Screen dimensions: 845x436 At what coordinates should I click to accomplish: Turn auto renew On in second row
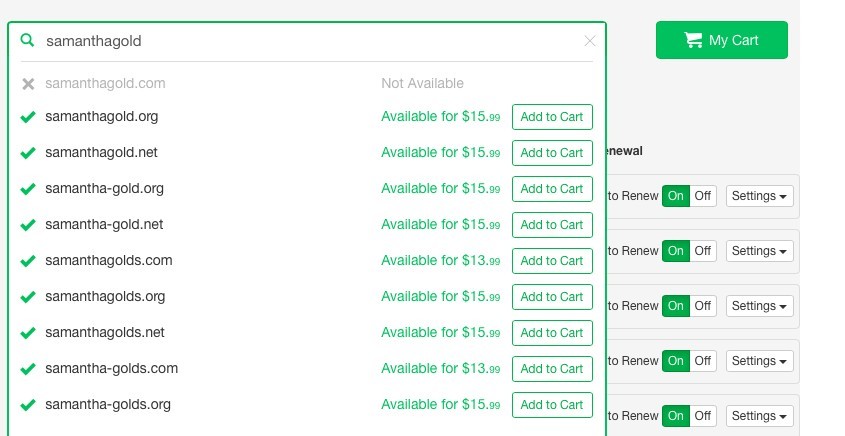(676, 251)
